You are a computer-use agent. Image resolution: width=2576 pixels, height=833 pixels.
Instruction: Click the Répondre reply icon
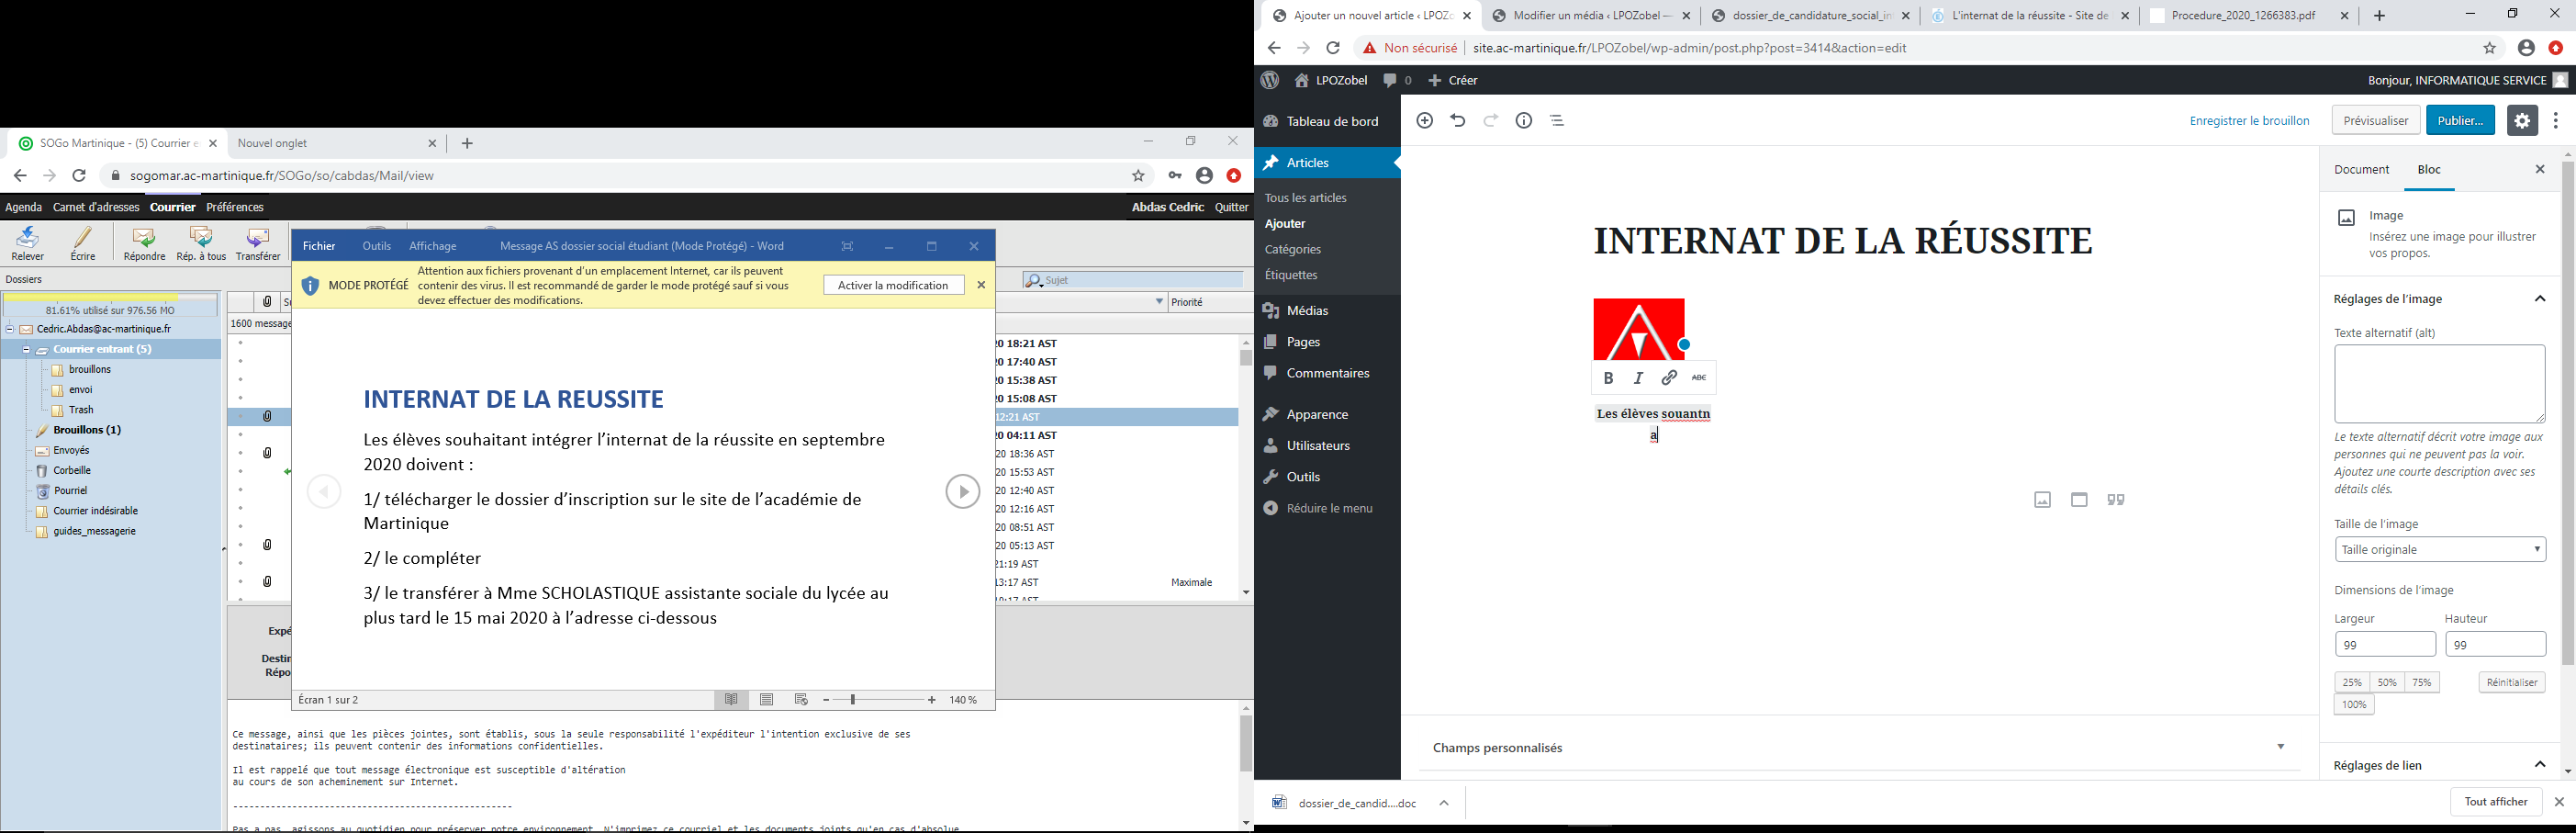[144, 243]
